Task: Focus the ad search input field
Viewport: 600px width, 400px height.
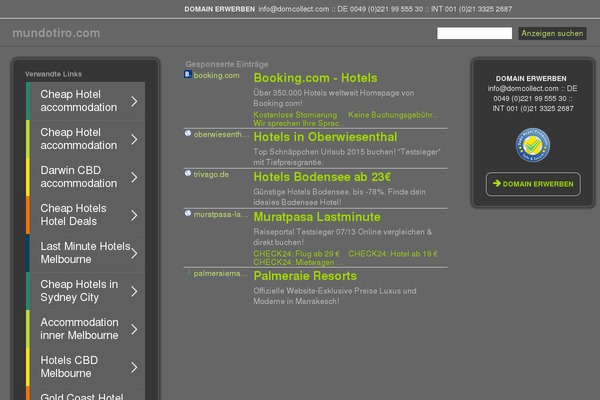Action: coord(474,33)
